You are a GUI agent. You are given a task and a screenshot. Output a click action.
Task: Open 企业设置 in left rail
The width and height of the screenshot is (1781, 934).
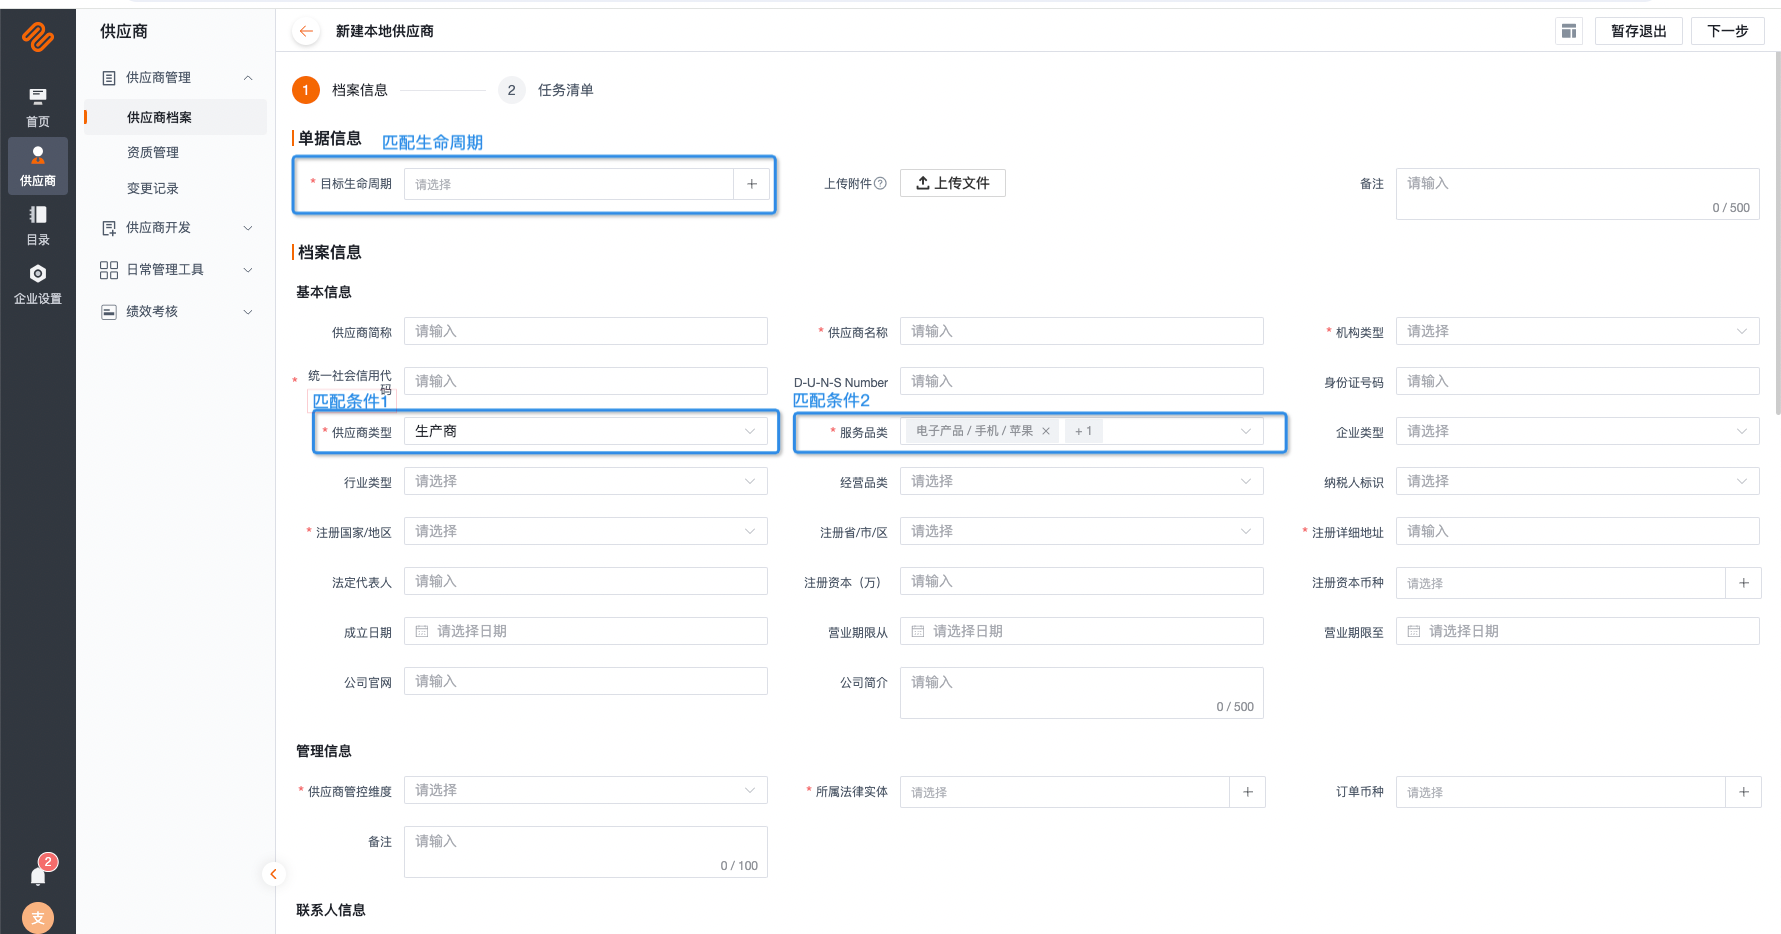pyautogui.click(x=38, y=284)
